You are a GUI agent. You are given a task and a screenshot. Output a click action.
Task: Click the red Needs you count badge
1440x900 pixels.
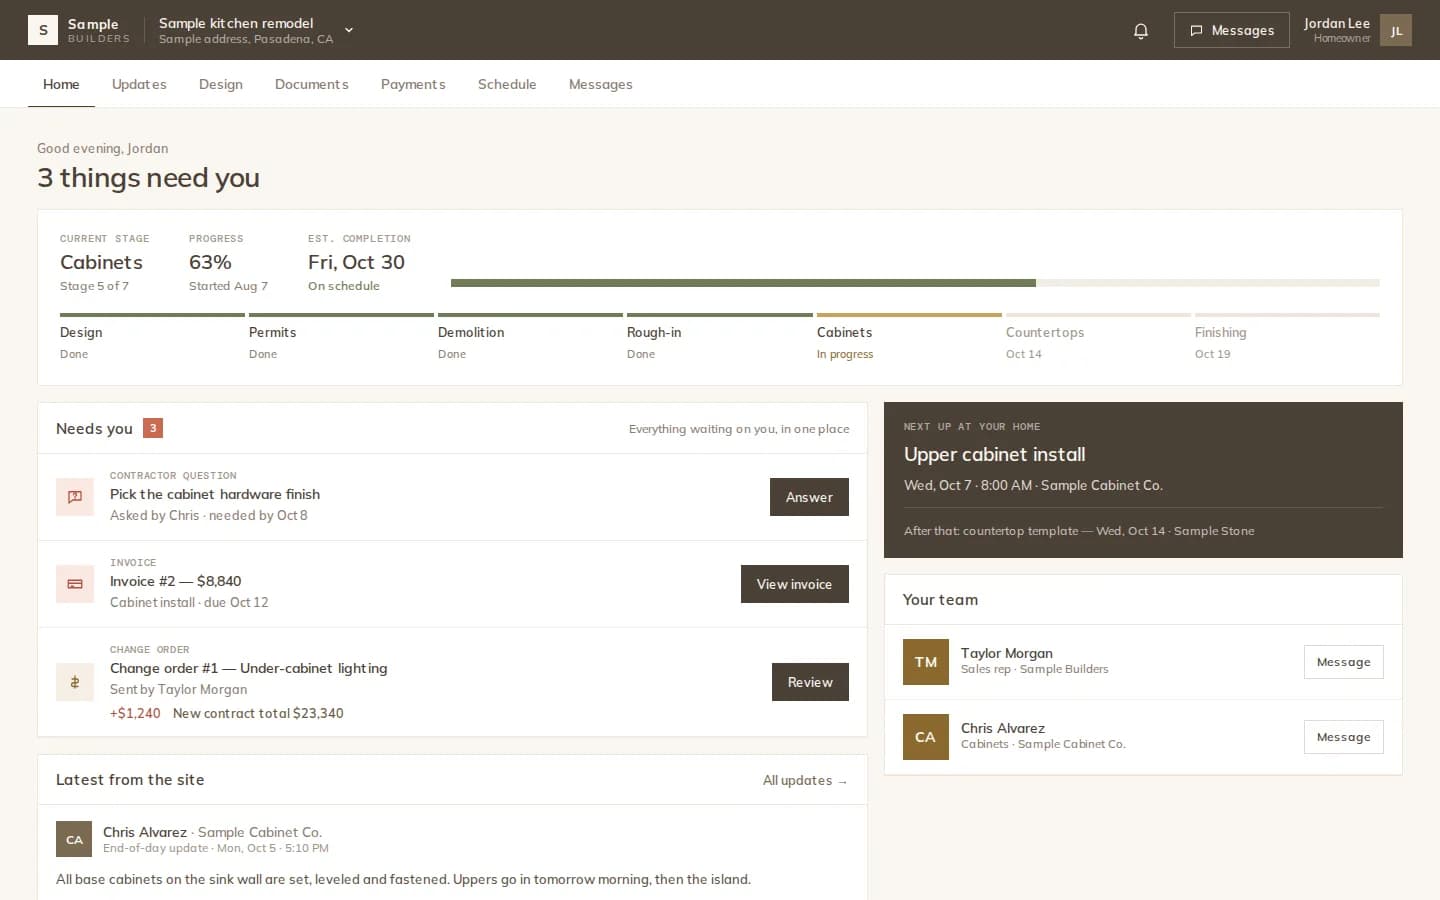153,428
